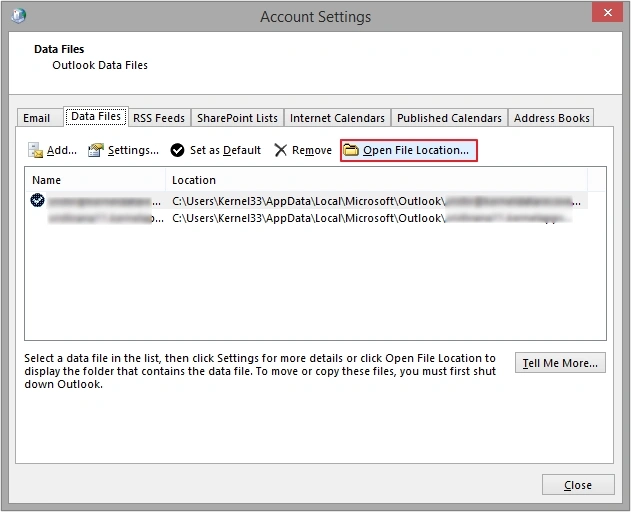Sort by the Name column header

click(95, 180)
